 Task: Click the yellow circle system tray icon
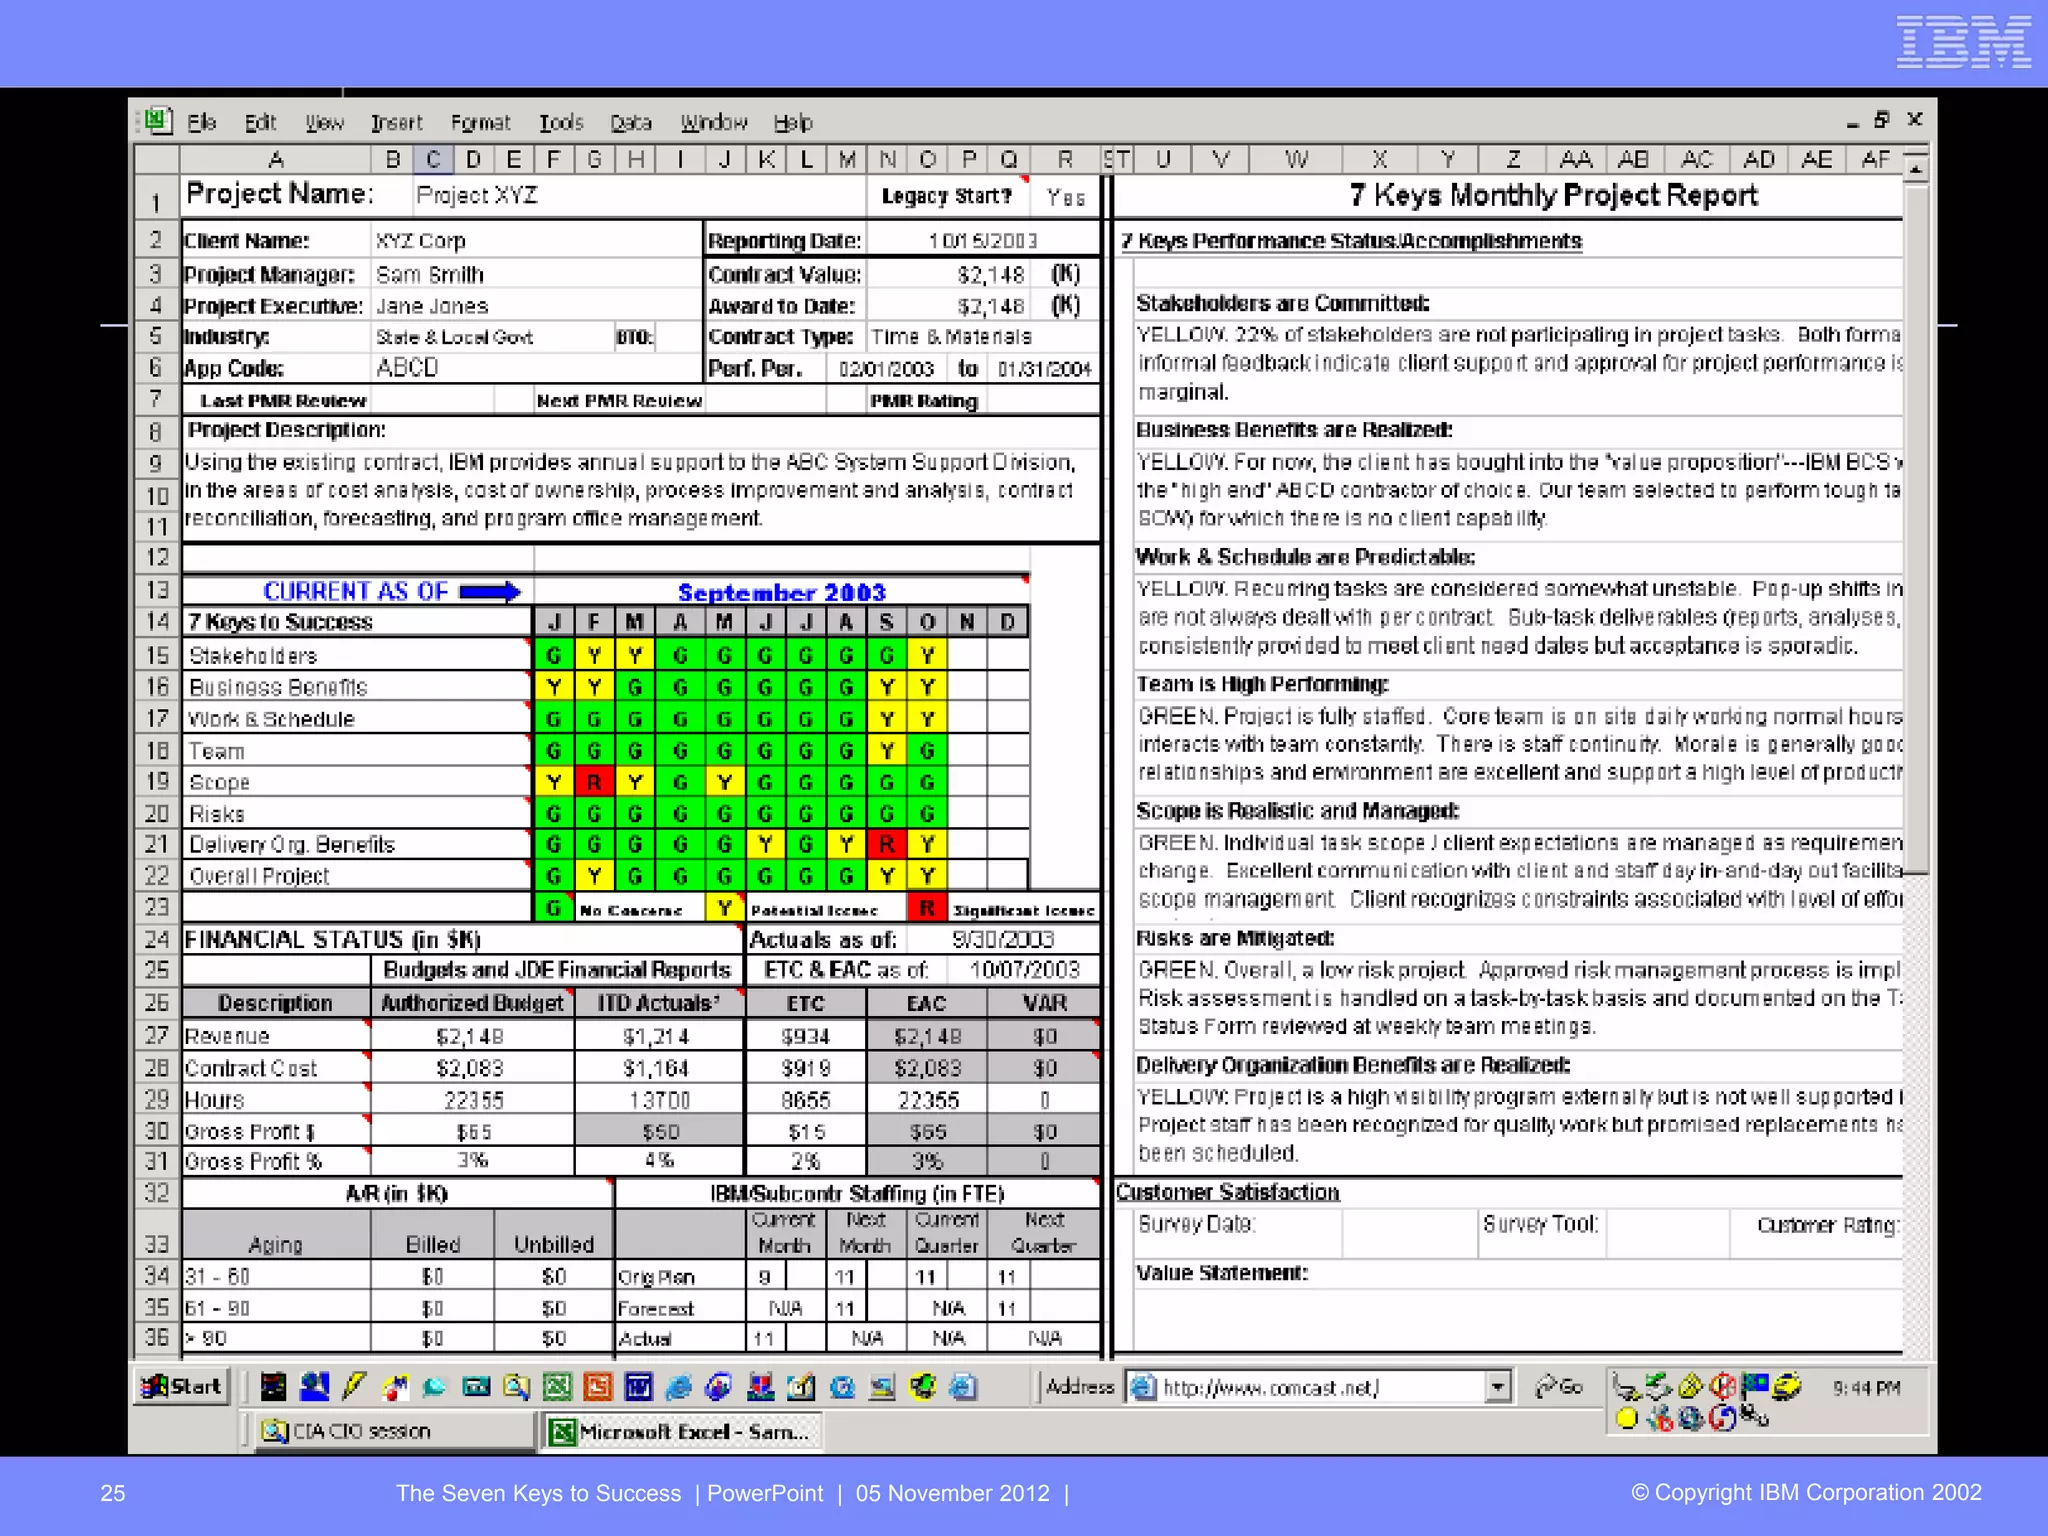coord(1627,1418)
